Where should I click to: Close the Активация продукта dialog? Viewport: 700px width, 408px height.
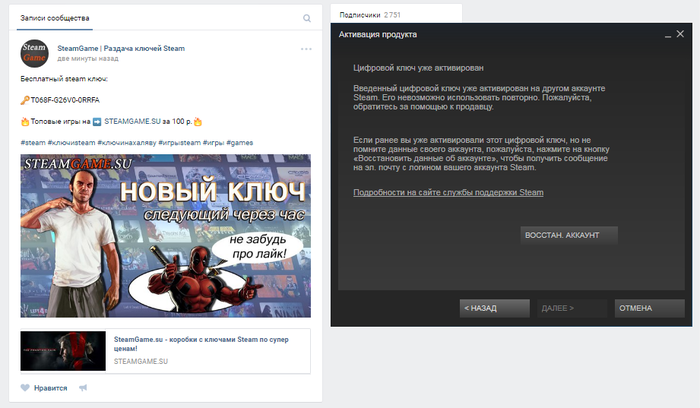680,35
